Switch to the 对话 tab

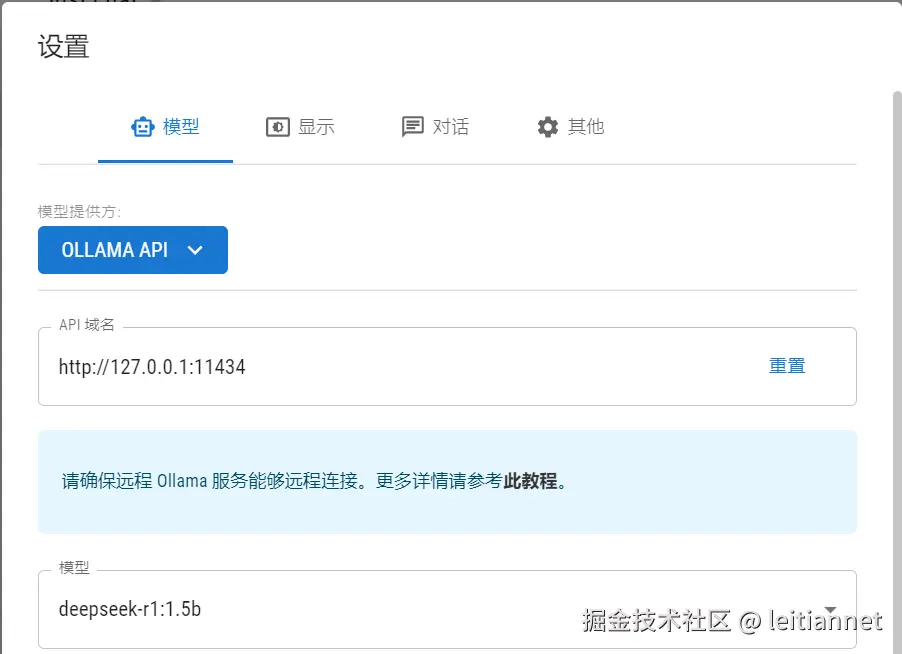tap(435, 127)
